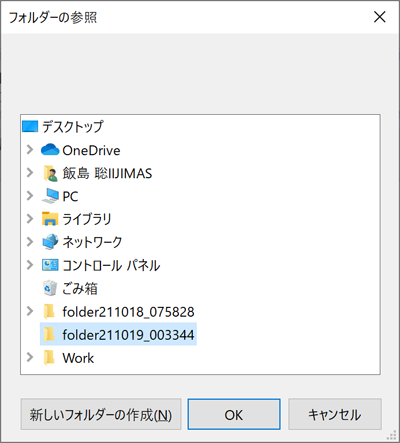Click the folder211018_075828 folder icon
The height and width of the screenshot is (443, 400).
click(x=49, y=311)
